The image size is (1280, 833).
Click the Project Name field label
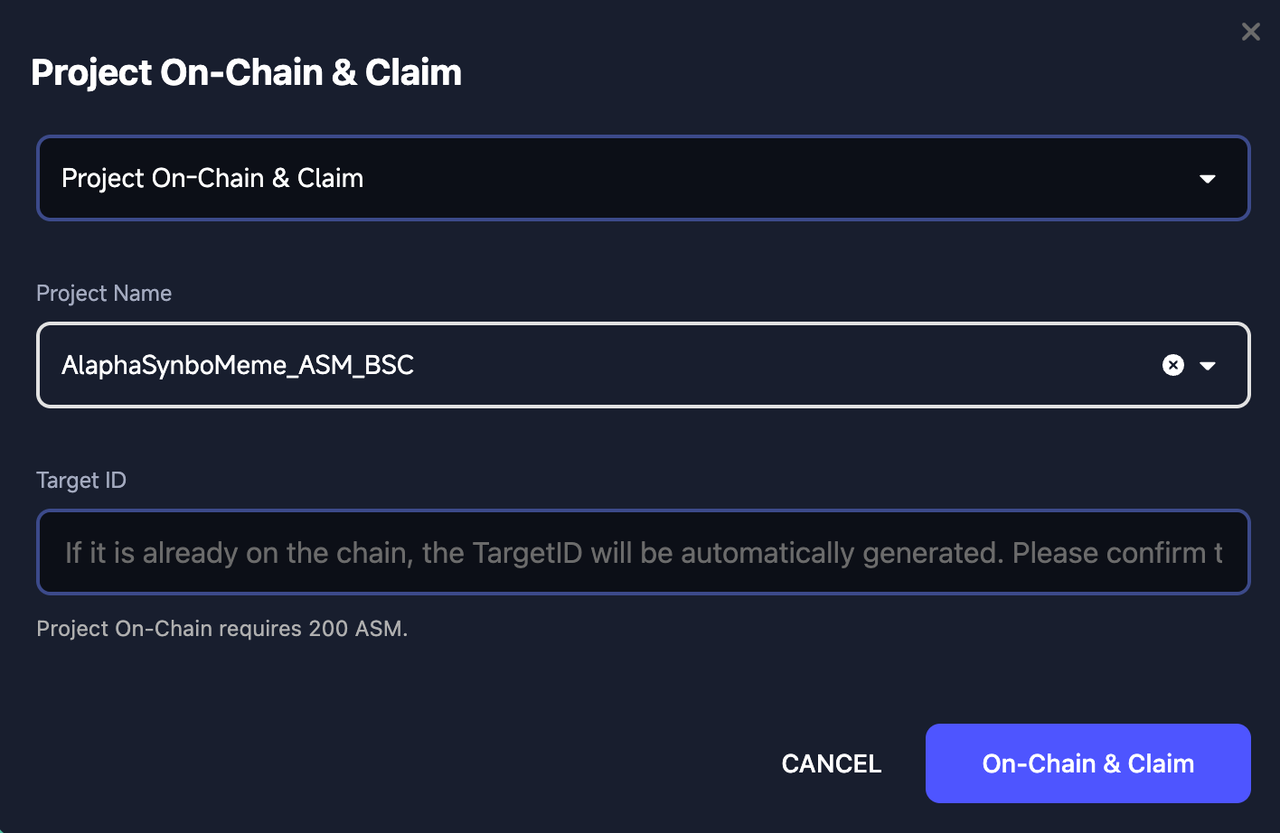click(x=104, y=293)
